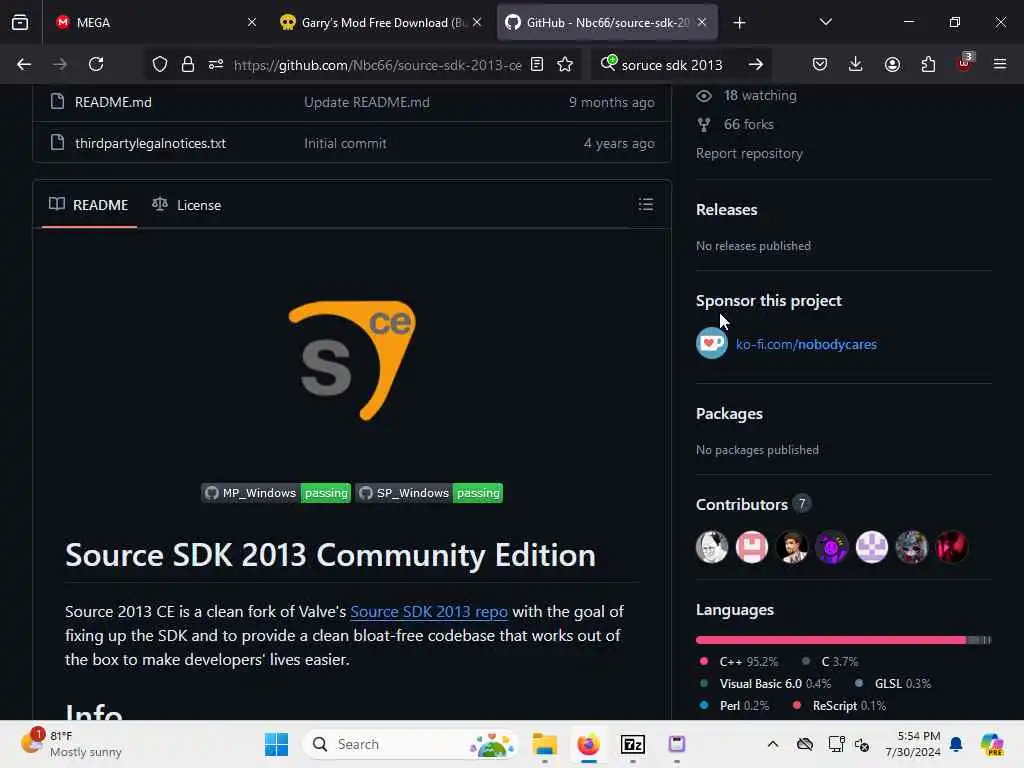Show hidden system tray icons

(x=773, y=744)
